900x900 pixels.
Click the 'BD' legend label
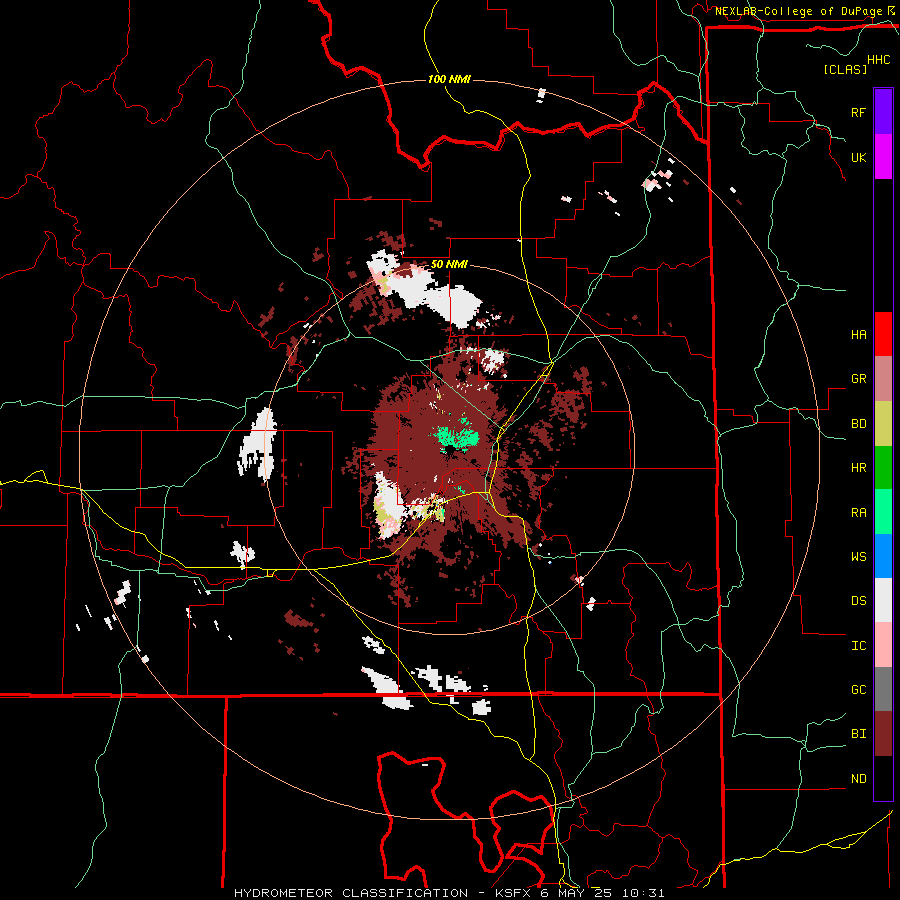point(858,424)
